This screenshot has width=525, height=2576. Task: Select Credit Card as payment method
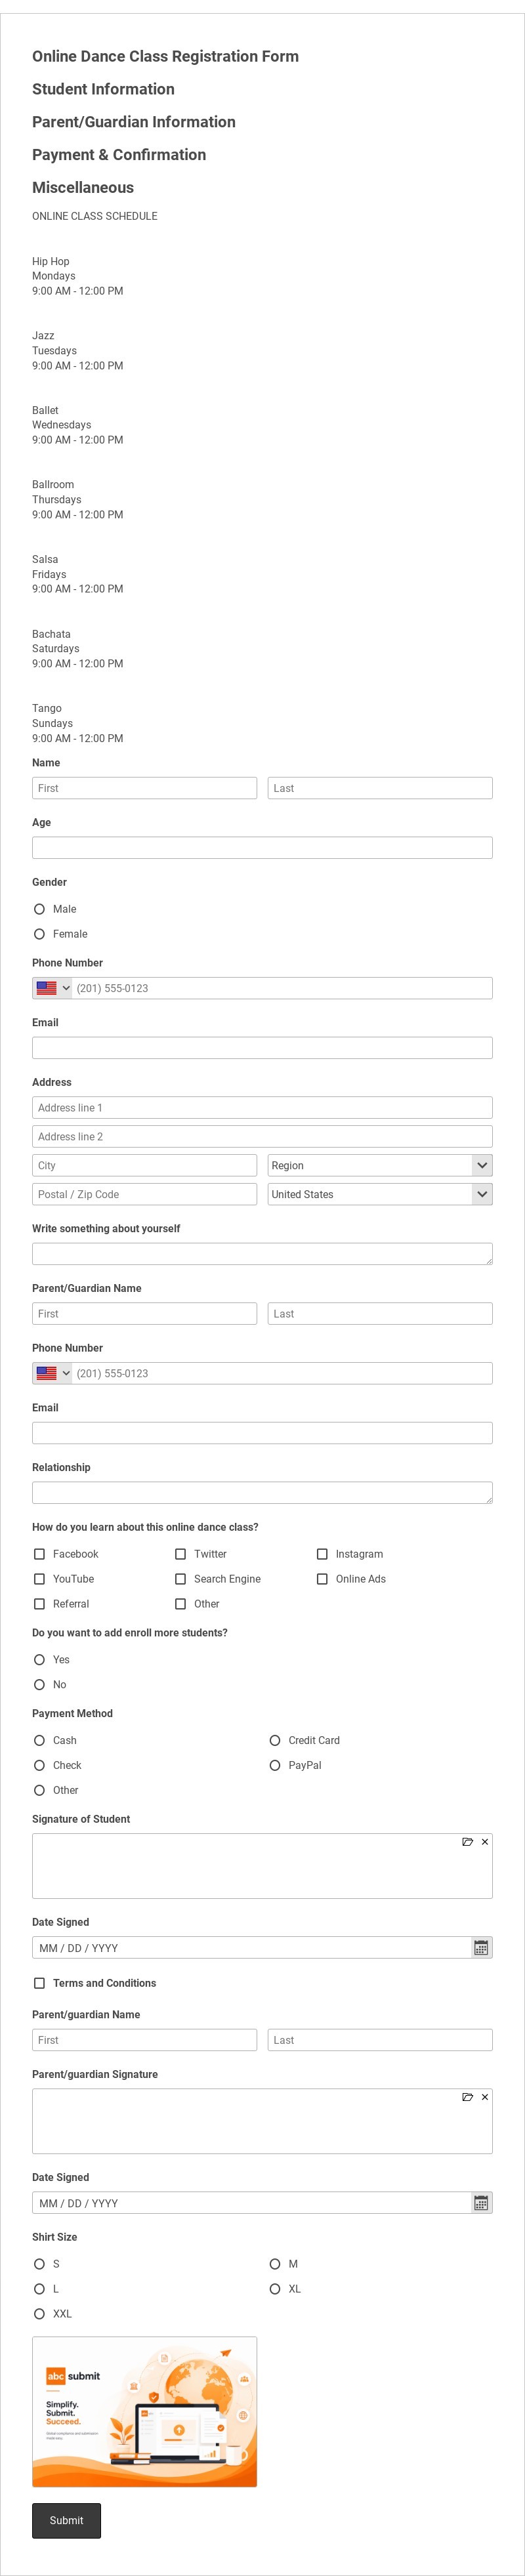pos(275,1740)
